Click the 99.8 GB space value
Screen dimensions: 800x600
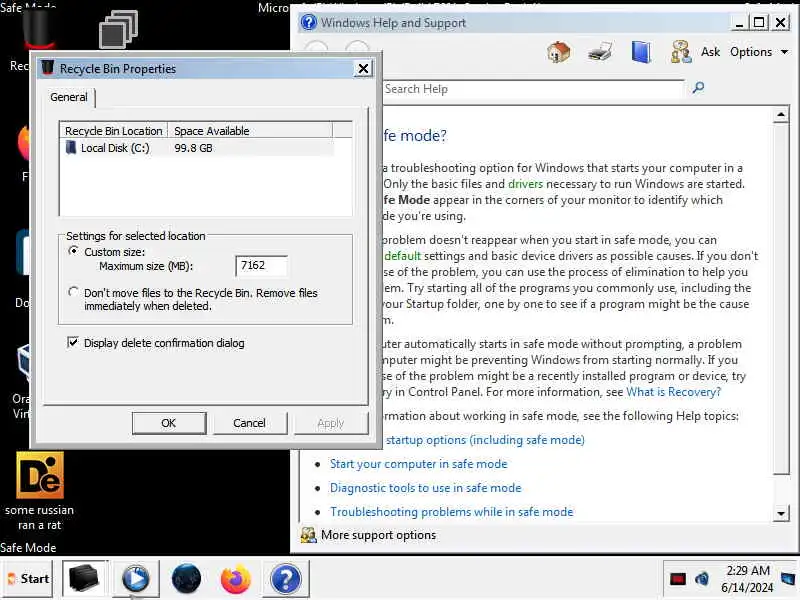pos(193,148)
